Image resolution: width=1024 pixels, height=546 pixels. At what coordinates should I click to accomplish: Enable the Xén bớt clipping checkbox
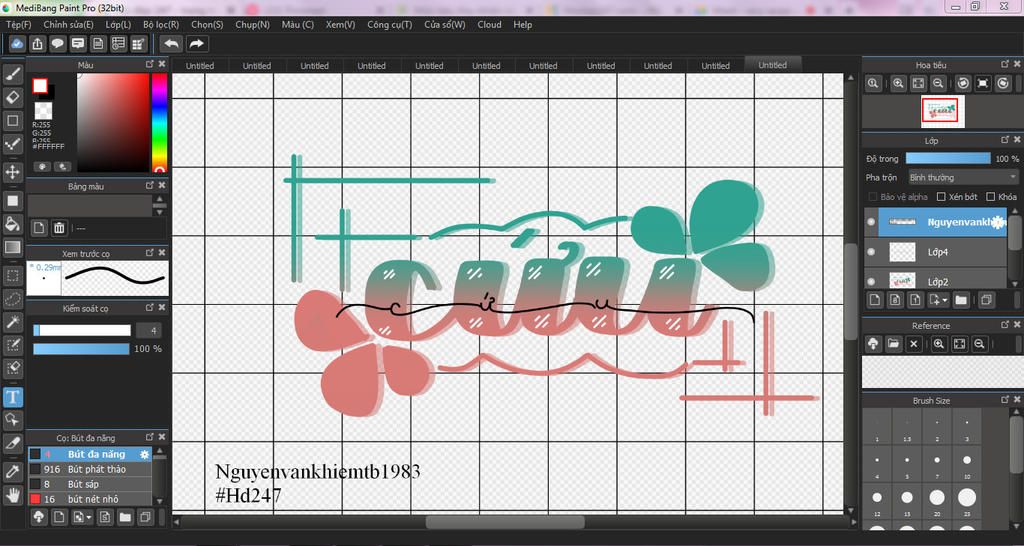[941, 197]
